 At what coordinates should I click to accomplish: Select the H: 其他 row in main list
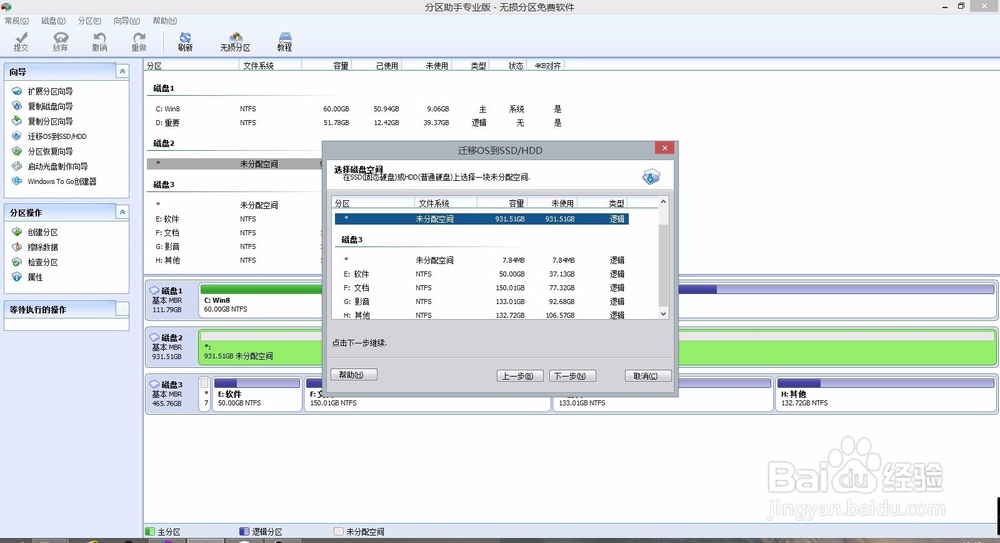235,260
